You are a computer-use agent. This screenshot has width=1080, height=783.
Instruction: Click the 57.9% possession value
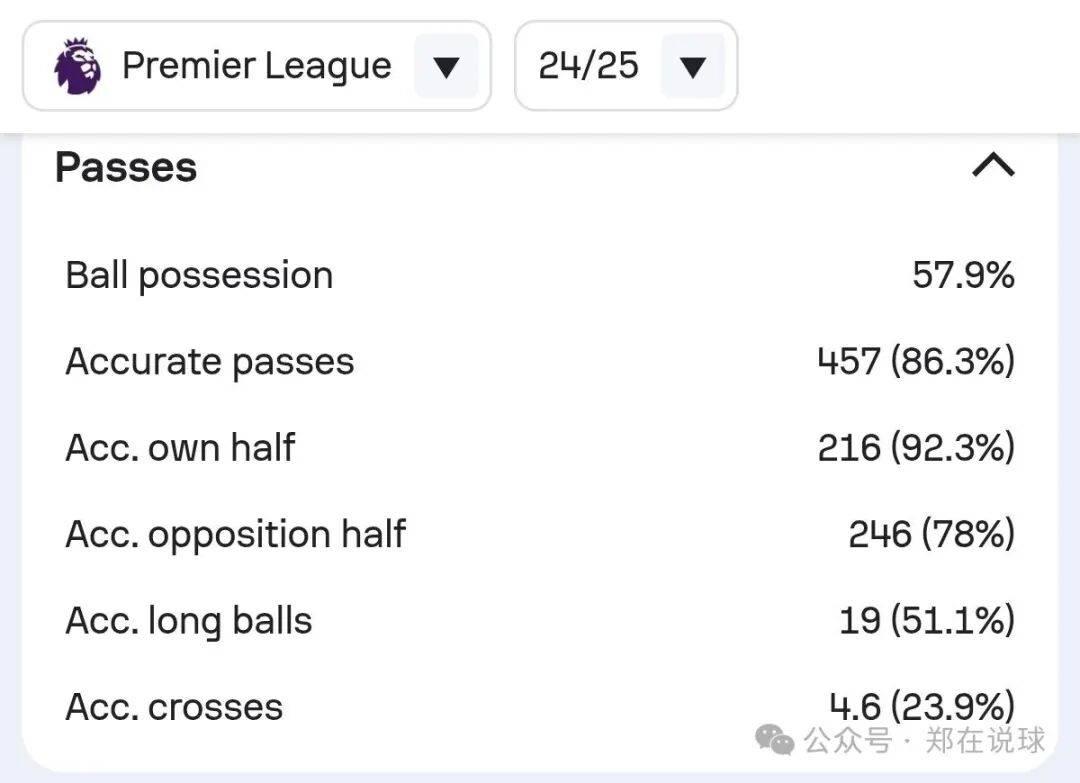click(962, 275)
